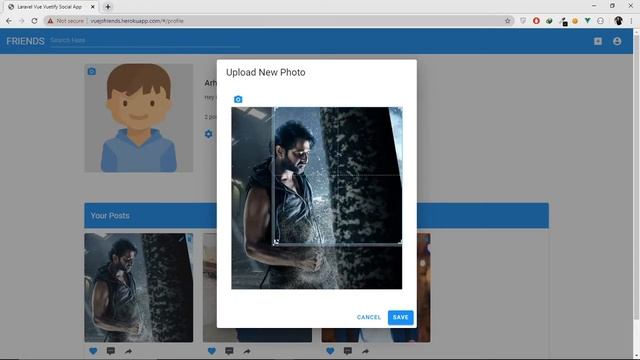This screenshot has height=360, width=640.
Task: Share the third post
Action: (x=365, y=351)
